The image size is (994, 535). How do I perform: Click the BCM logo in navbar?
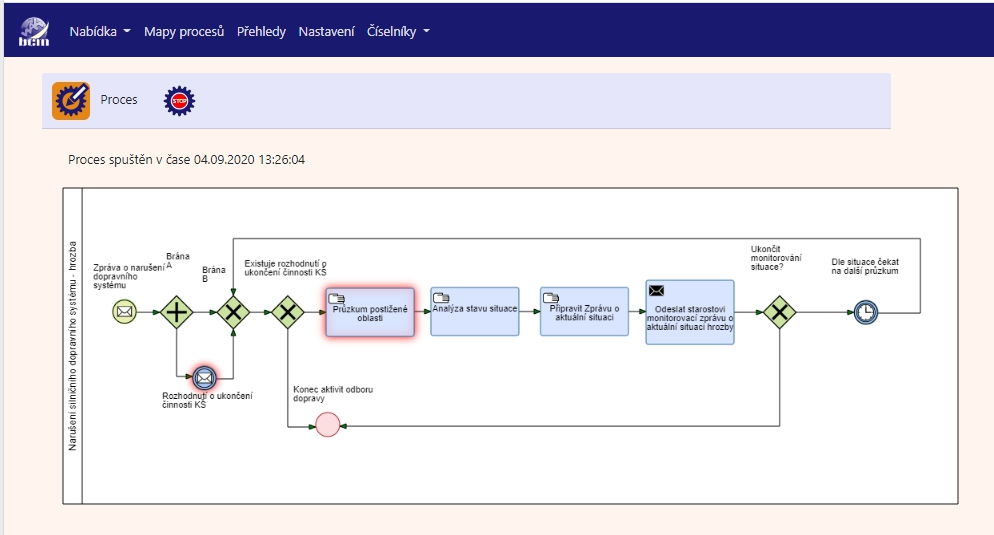tap(33, 32)
